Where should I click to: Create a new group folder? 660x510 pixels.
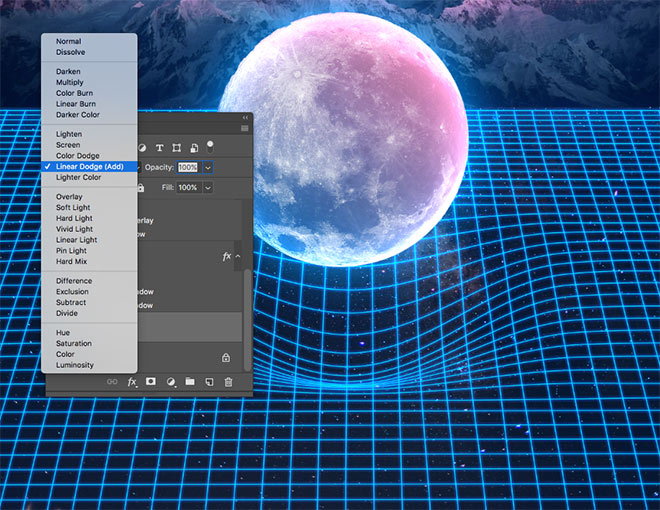190,381
